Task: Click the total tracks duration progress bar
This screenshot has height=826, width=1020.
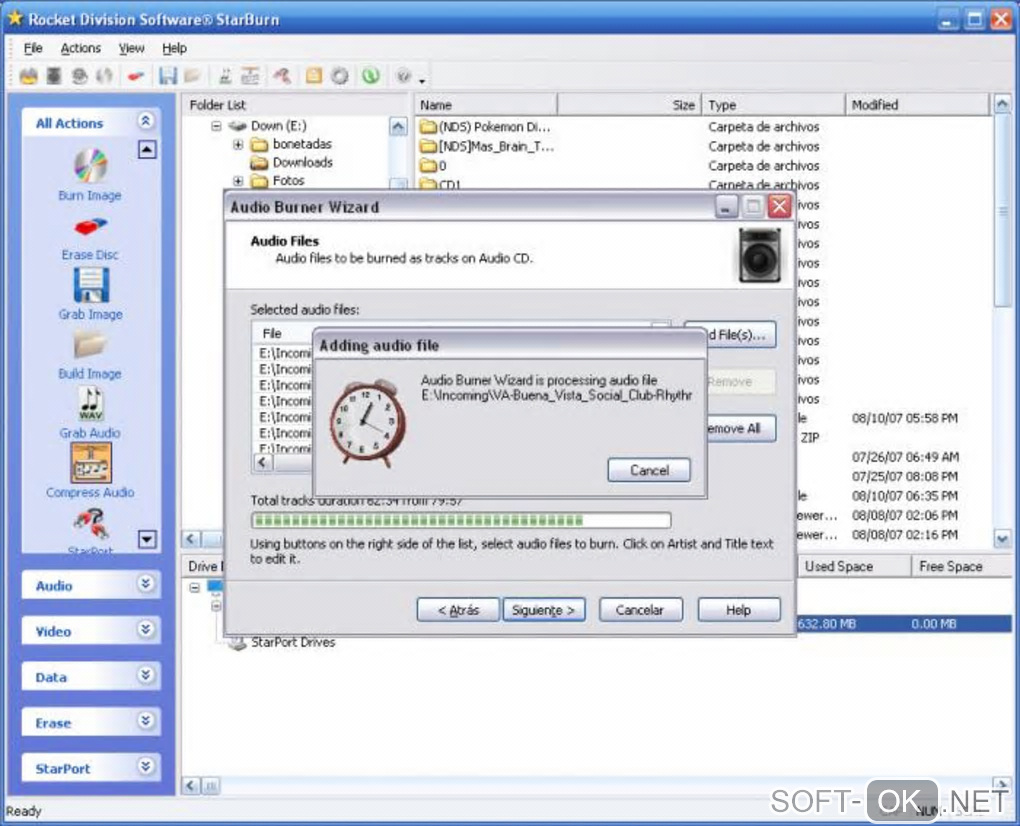Action: click(x=461, y=520)
